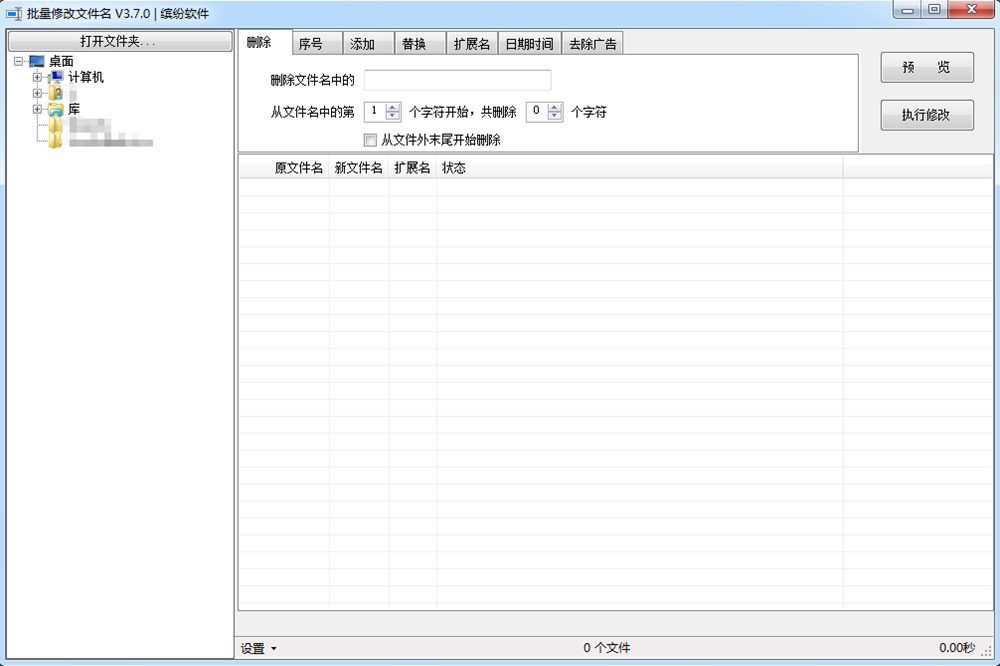Image resolution: width=1000 pixels, height=666 pixels.
Task: Increase the starting character position spinner
Action: [393, 107]
